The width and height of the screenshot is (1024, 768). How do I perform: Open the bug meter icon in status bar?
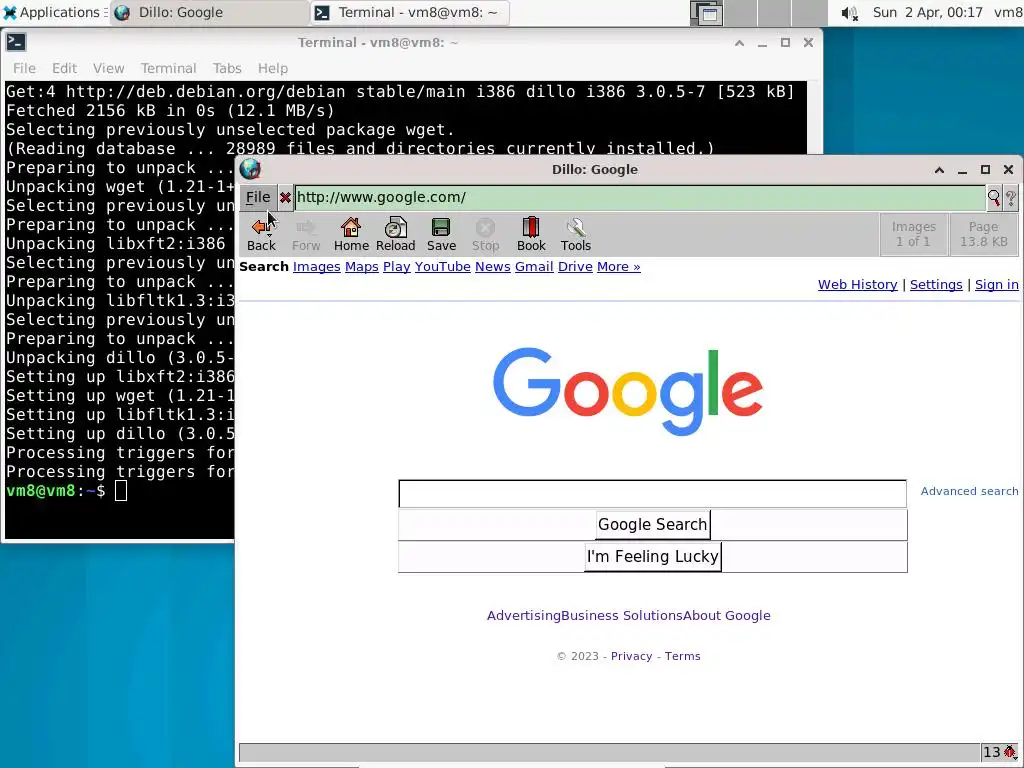(x=1009, y=752)
